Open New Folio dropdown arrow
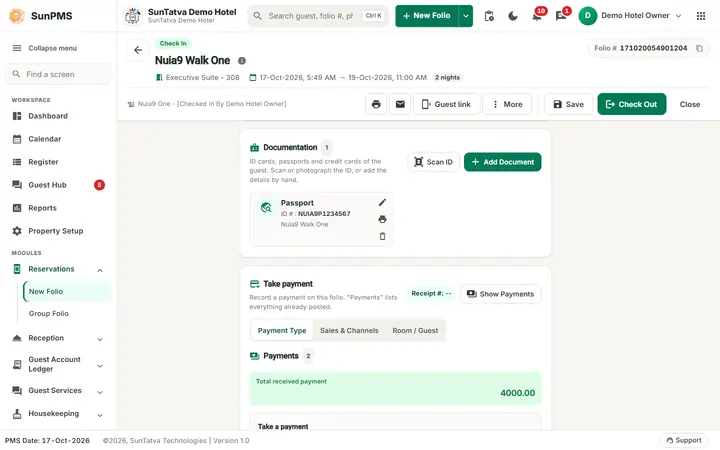Screen dimensions: 720x450 tap(466, 16)
